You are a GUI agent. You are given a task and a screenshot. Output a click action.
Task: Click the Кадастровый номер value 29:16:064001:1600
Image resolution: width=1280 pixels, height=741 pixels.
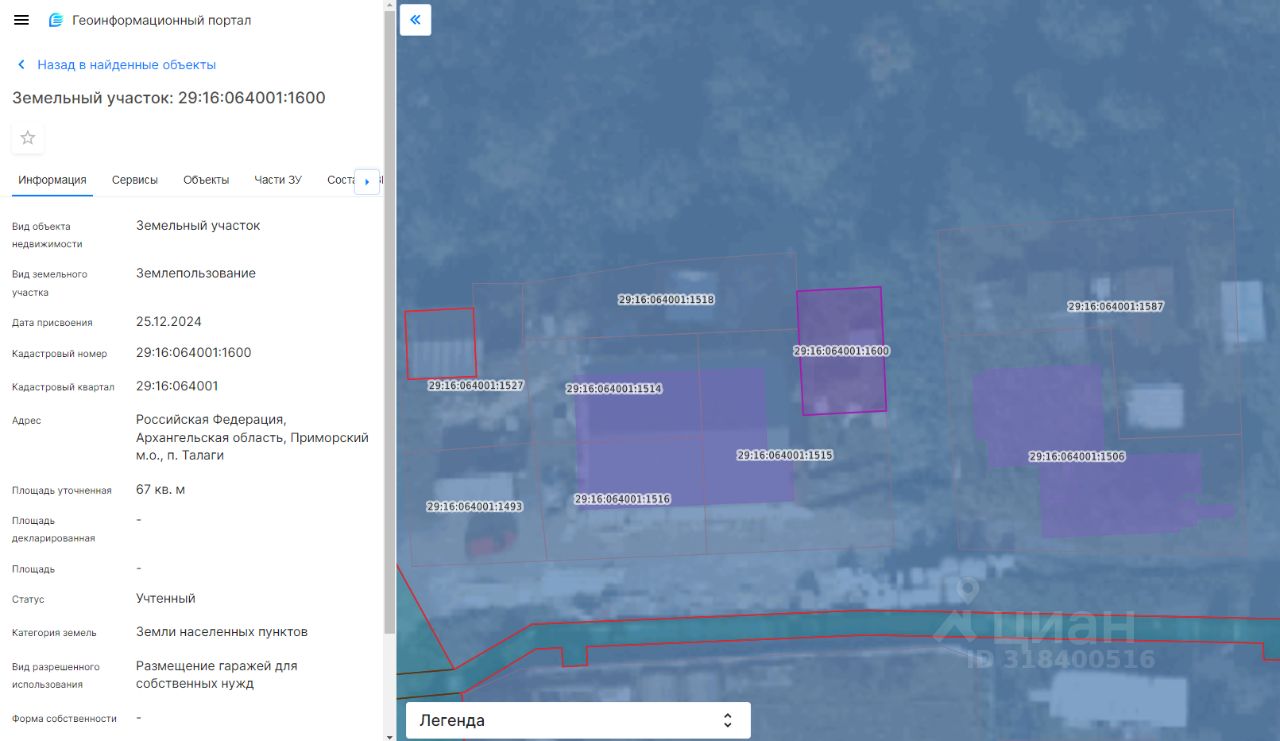(x=194, y=353)
